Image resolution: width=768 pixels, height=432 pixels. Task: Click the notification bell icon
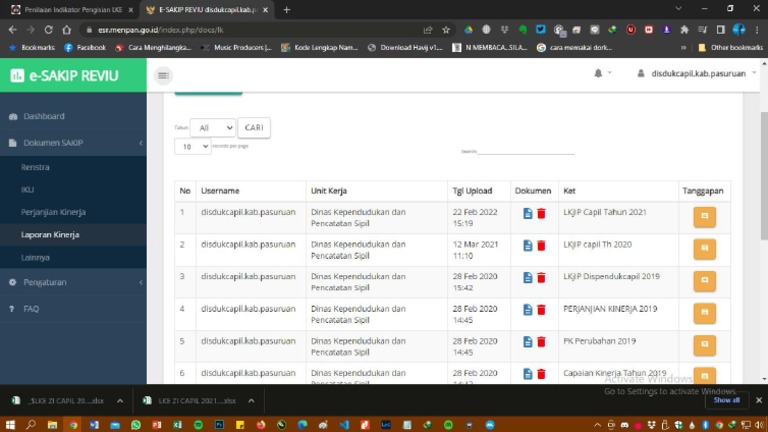click(x=599, y=73)
